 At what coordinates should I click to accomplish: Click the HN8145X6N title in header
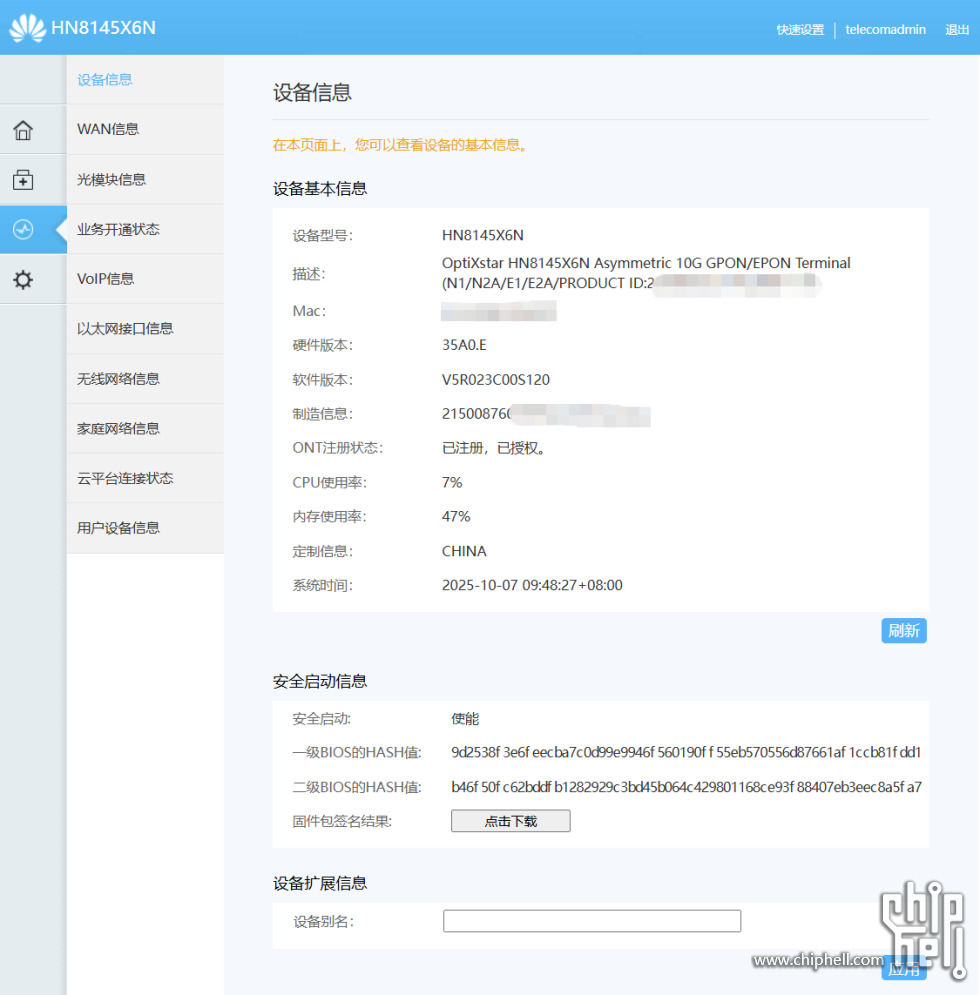[103, 28]
